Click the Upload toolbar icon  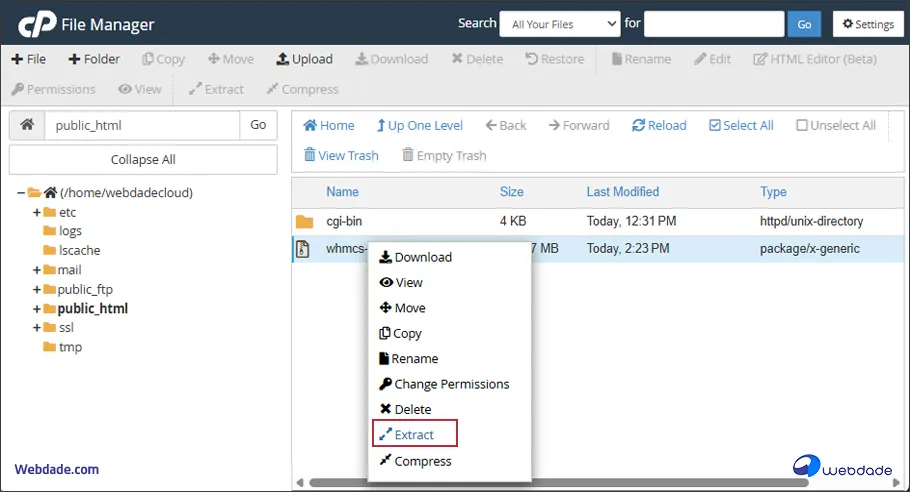[304, 59]
